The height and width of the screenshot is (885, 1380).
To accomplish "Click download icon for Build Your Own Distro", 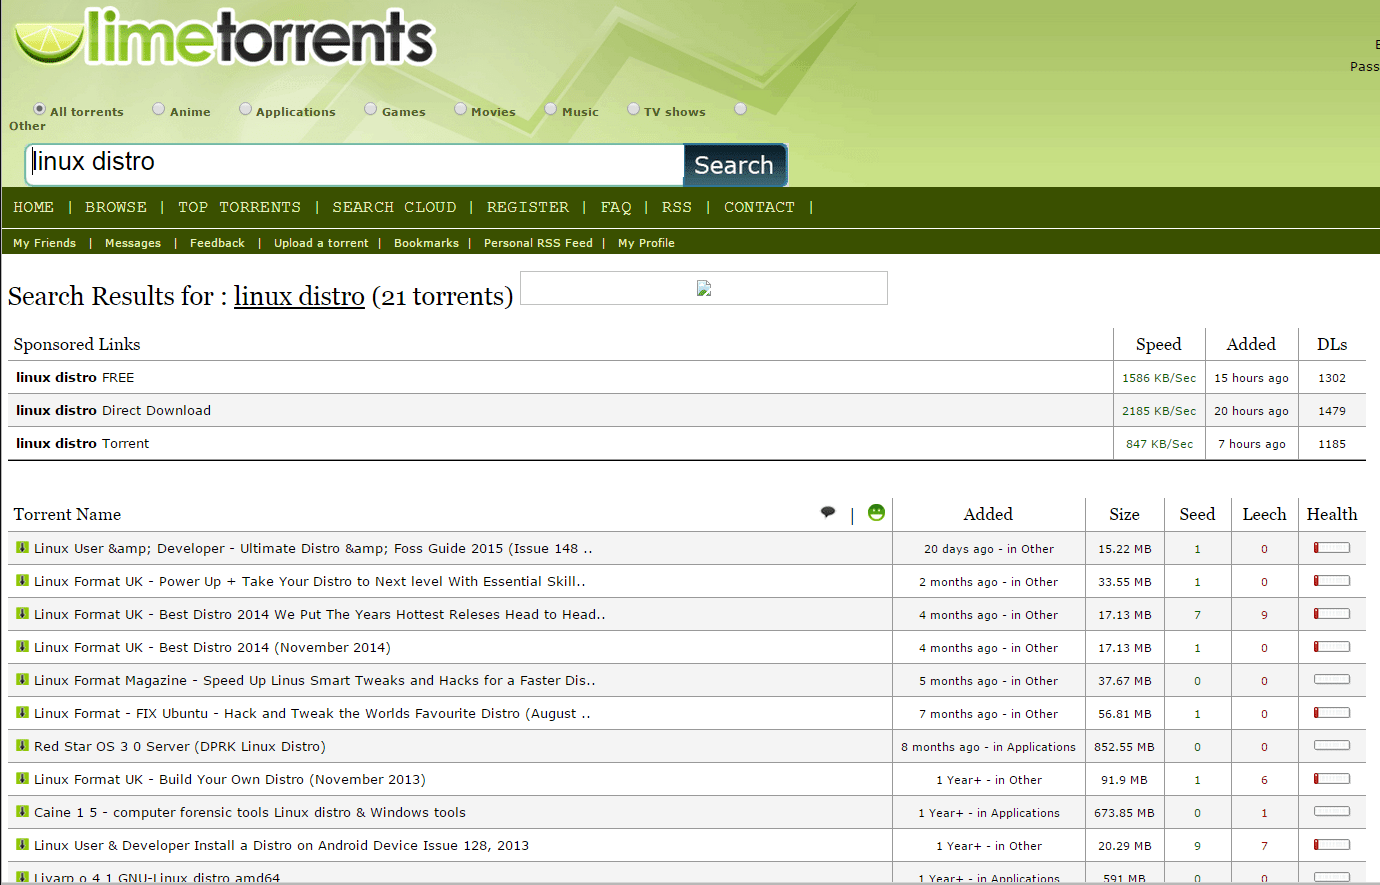I will 22,779.
